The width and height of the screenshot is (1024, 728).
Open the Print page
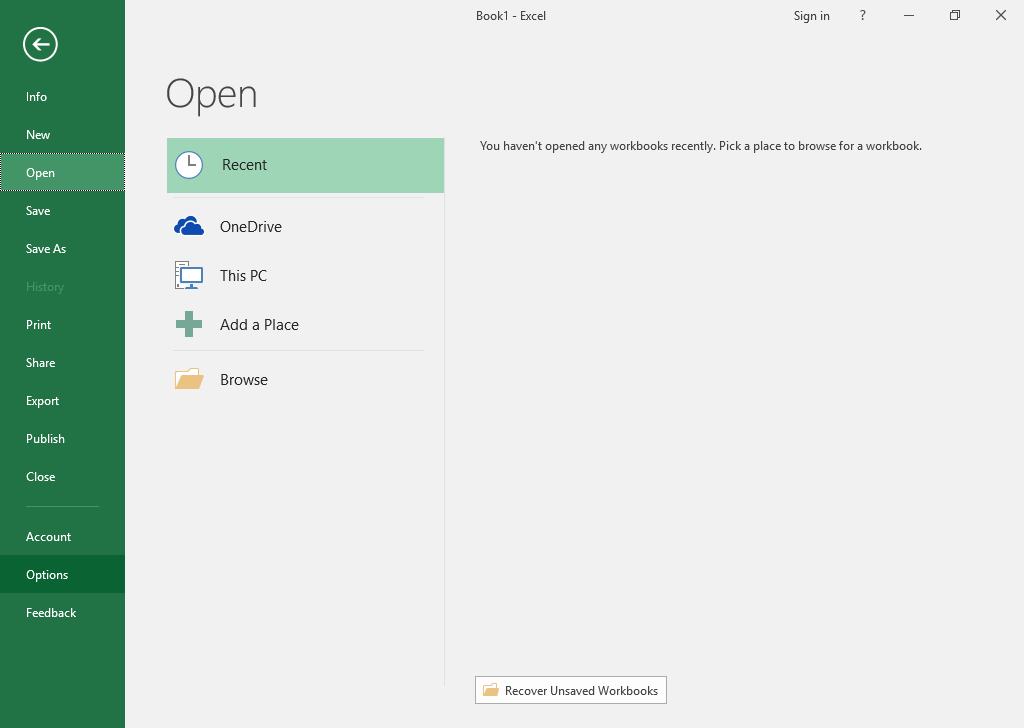tap(62, 324)
